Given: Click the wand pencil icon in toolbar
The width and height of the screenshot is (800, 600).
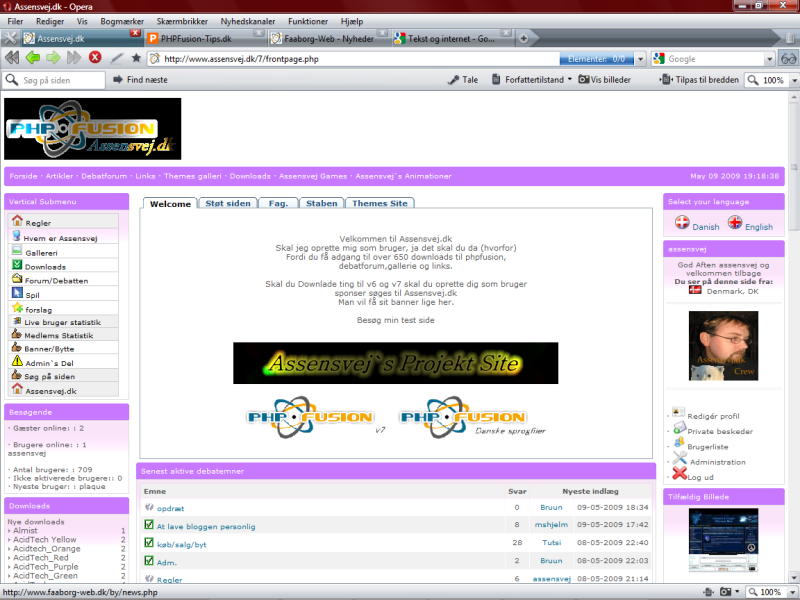Looking at the screenshot, I should (117, 58).
